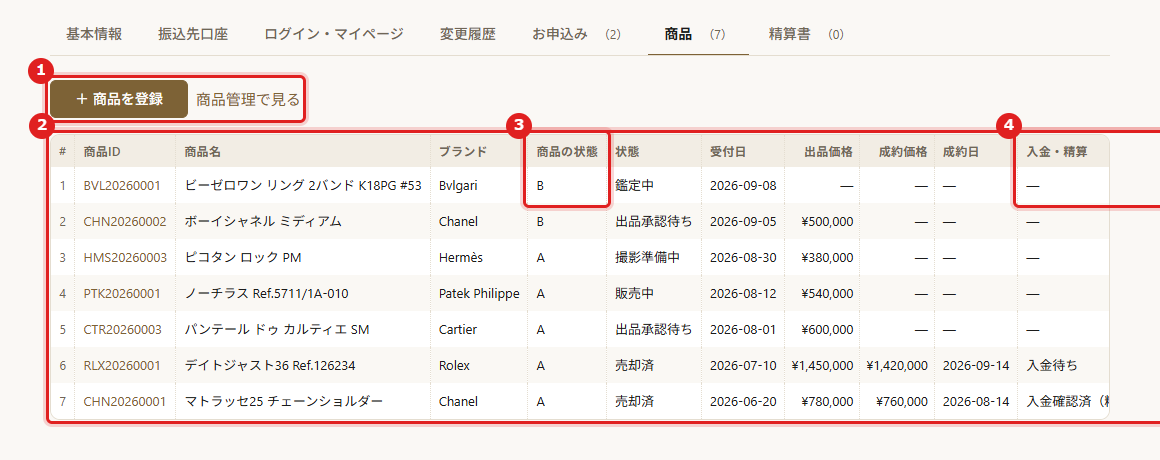Click the contract price ¥1,420,000

(897, 365)
